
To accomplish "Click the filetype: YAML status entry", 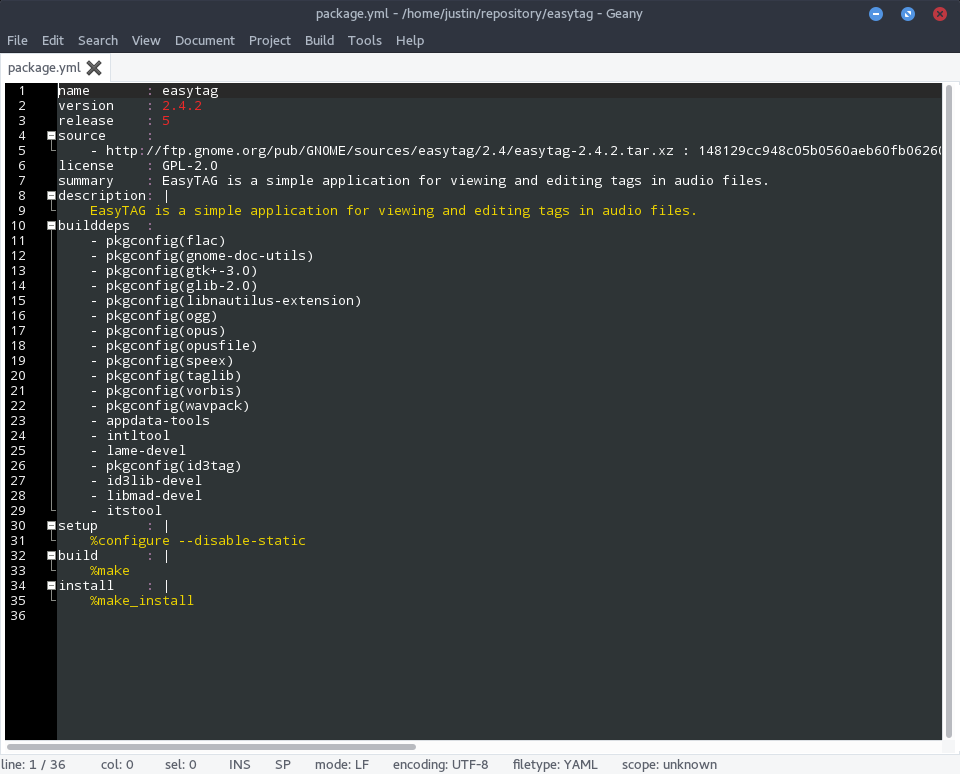I will click(555, 765).
